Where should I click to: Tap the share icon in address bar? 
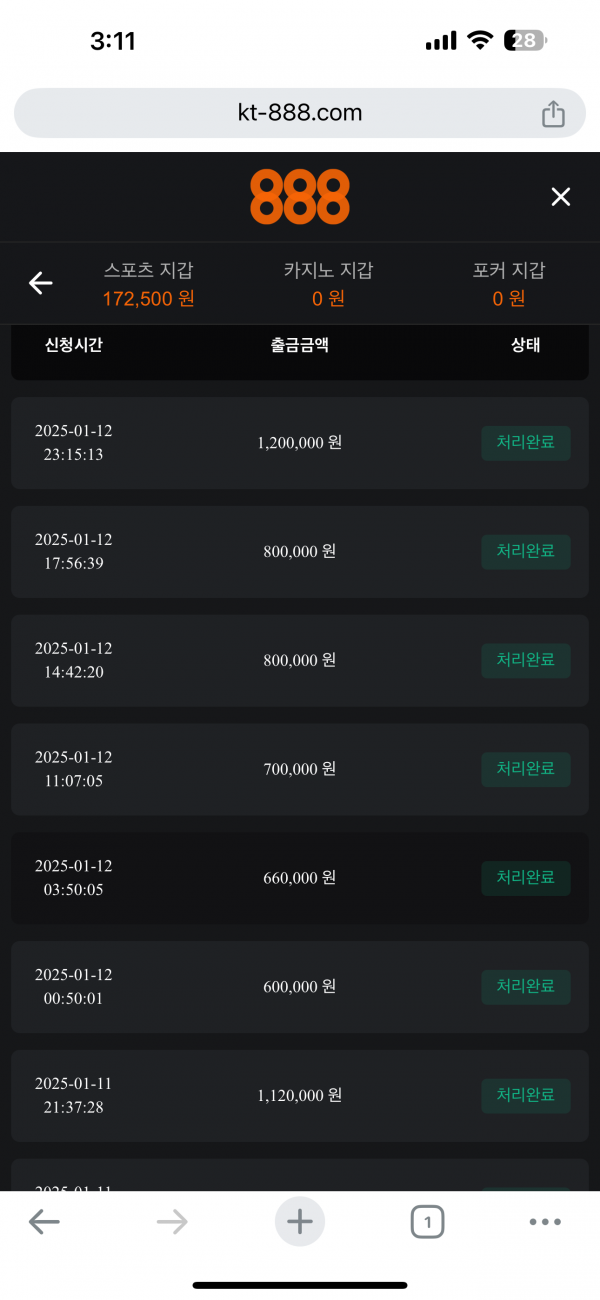553,114
